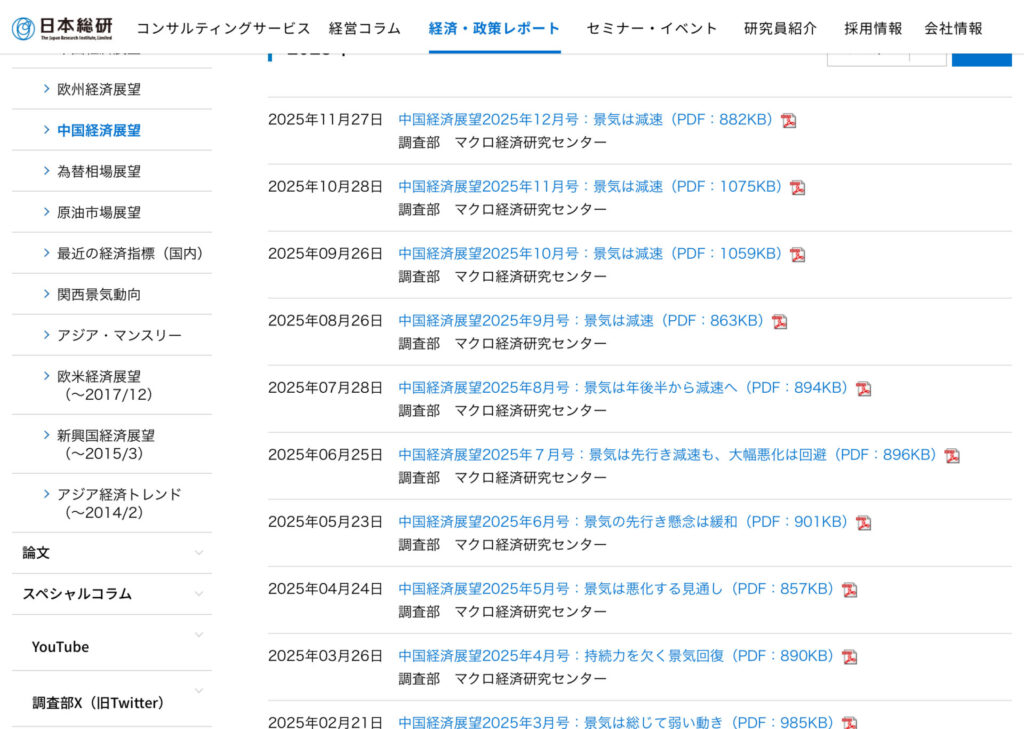Screen dimensions: 1024x729
Task: Open the 経営コラム menu
Action: [365, 28]
